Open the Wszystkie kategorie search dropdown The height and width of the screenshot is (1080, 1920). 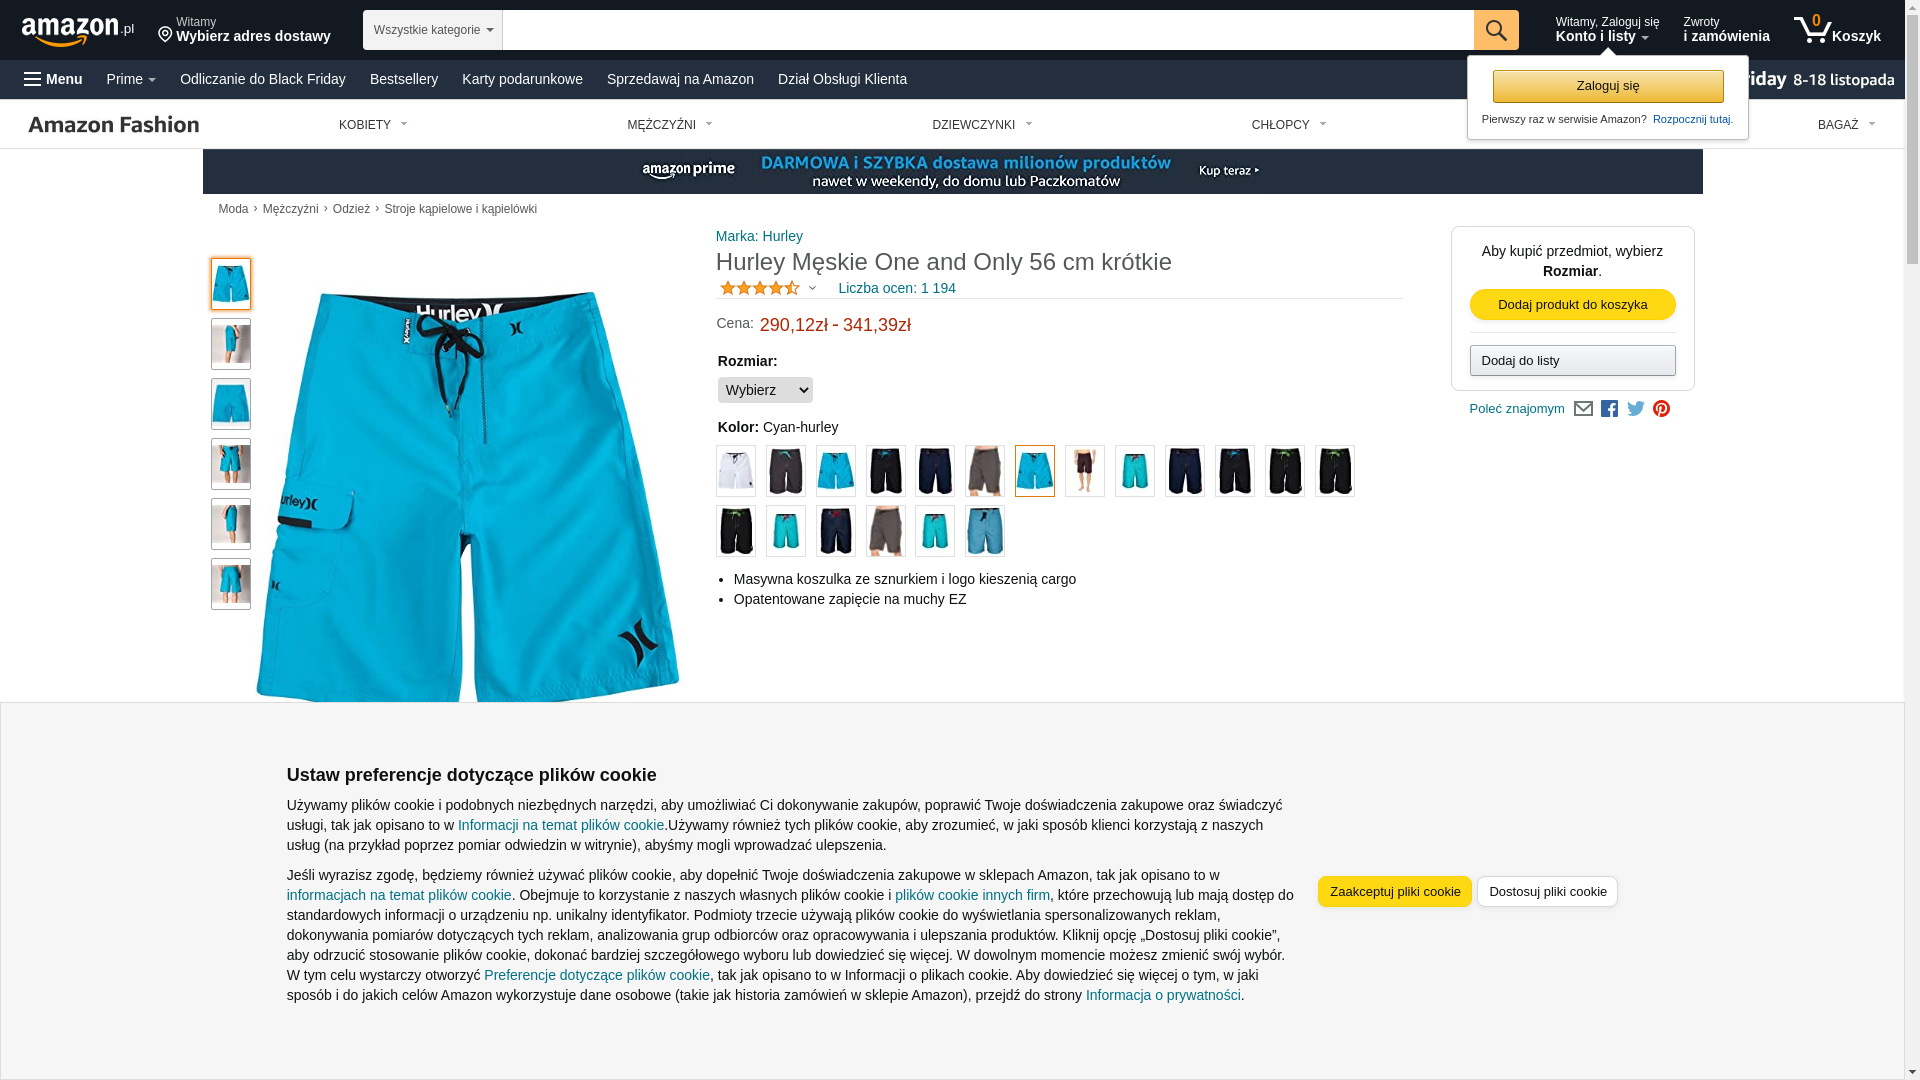pos(432,30)
